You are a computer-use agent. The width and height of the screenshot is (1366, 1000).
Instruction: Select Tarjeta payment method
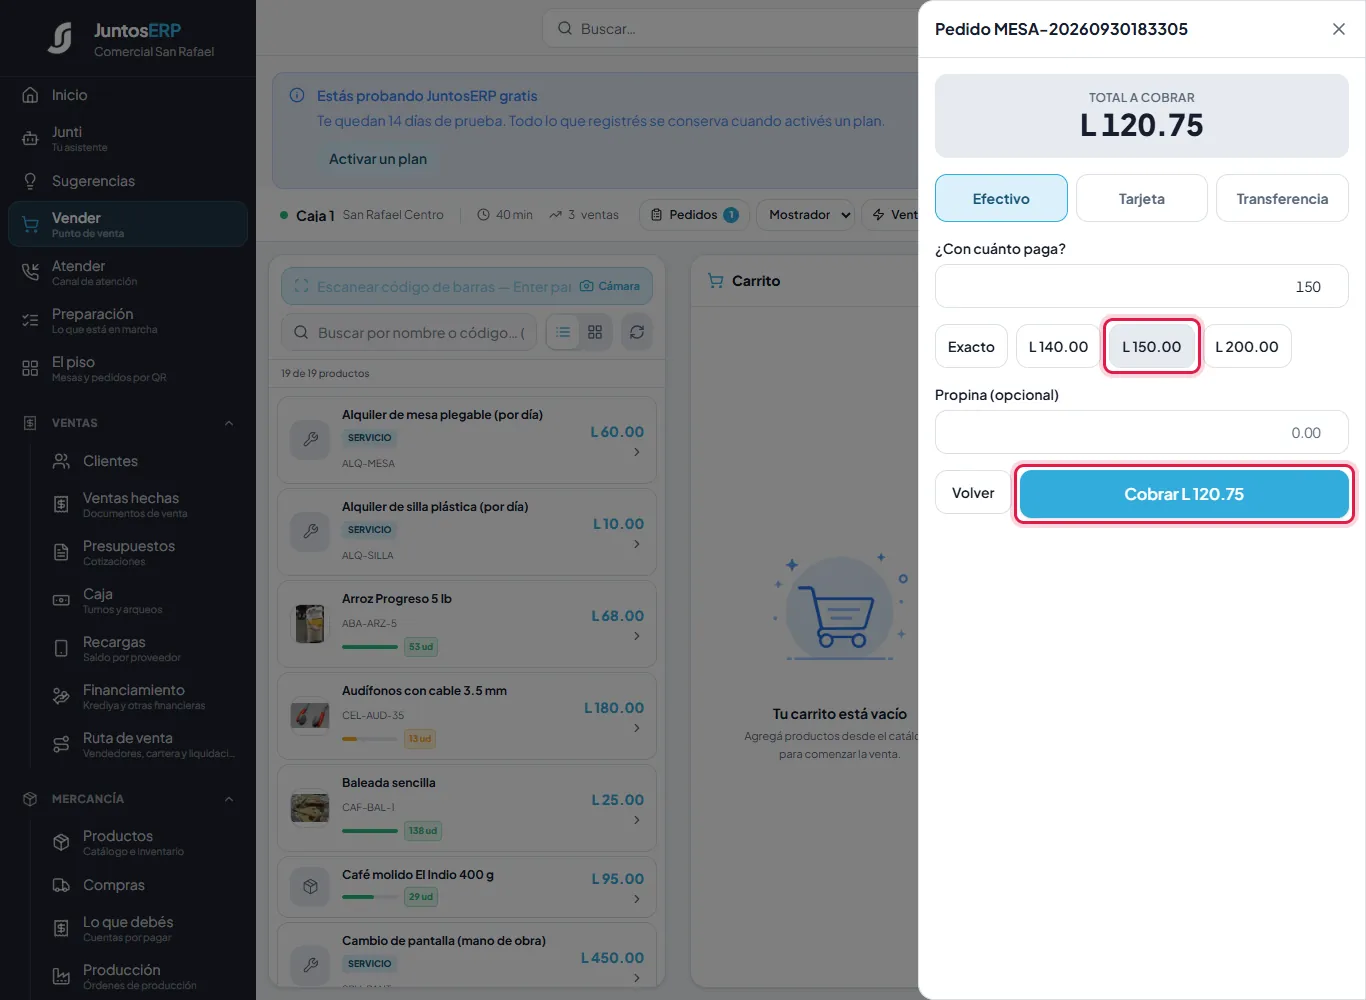(x=1142, y=198)
